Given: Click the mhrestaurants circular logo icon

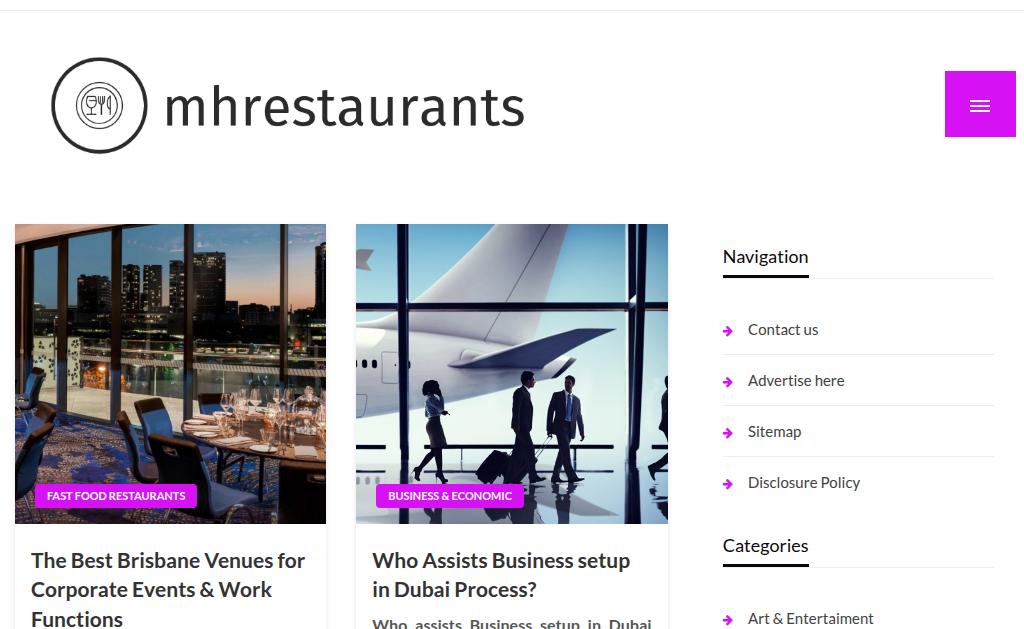Looking at the screenshot, I should (99, 105).
